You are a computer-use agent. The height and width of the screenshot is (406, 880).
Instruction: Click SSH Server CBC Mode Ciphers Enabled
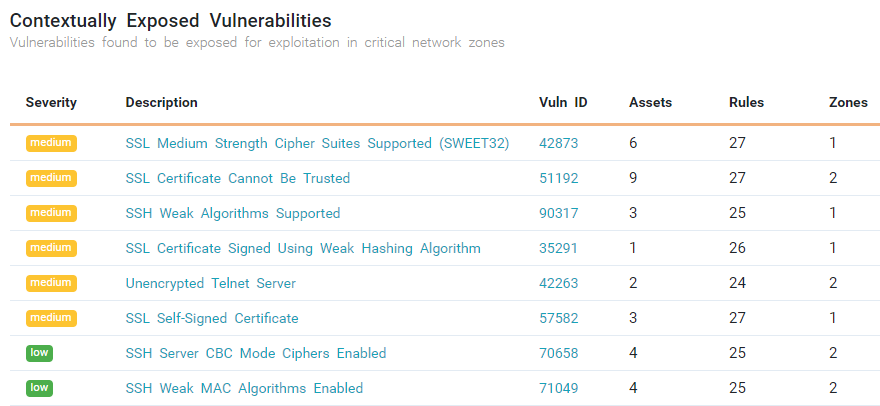256,353
